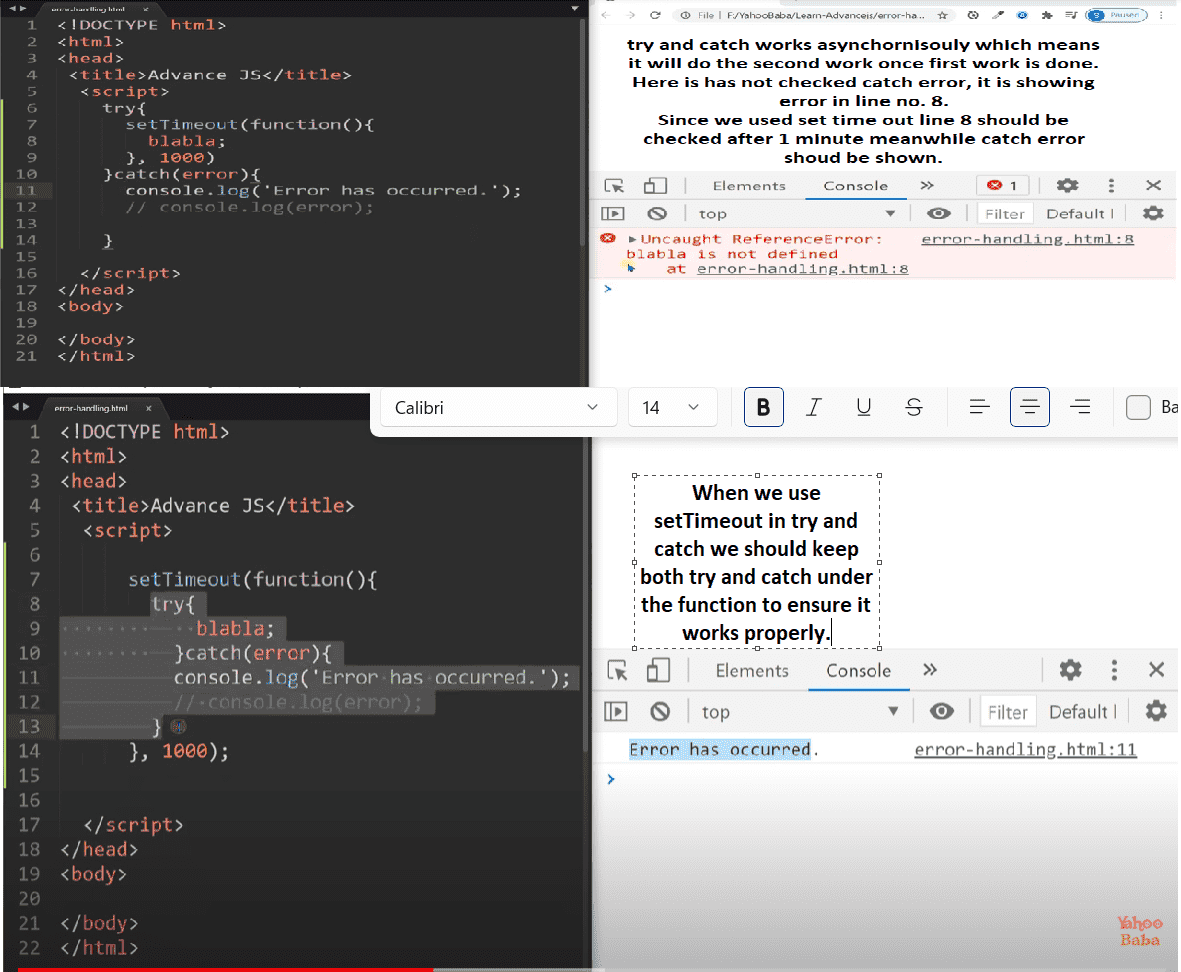Open the font size 14 dropdown
This screenshot has width=1181, height=972.
[672, 408]
